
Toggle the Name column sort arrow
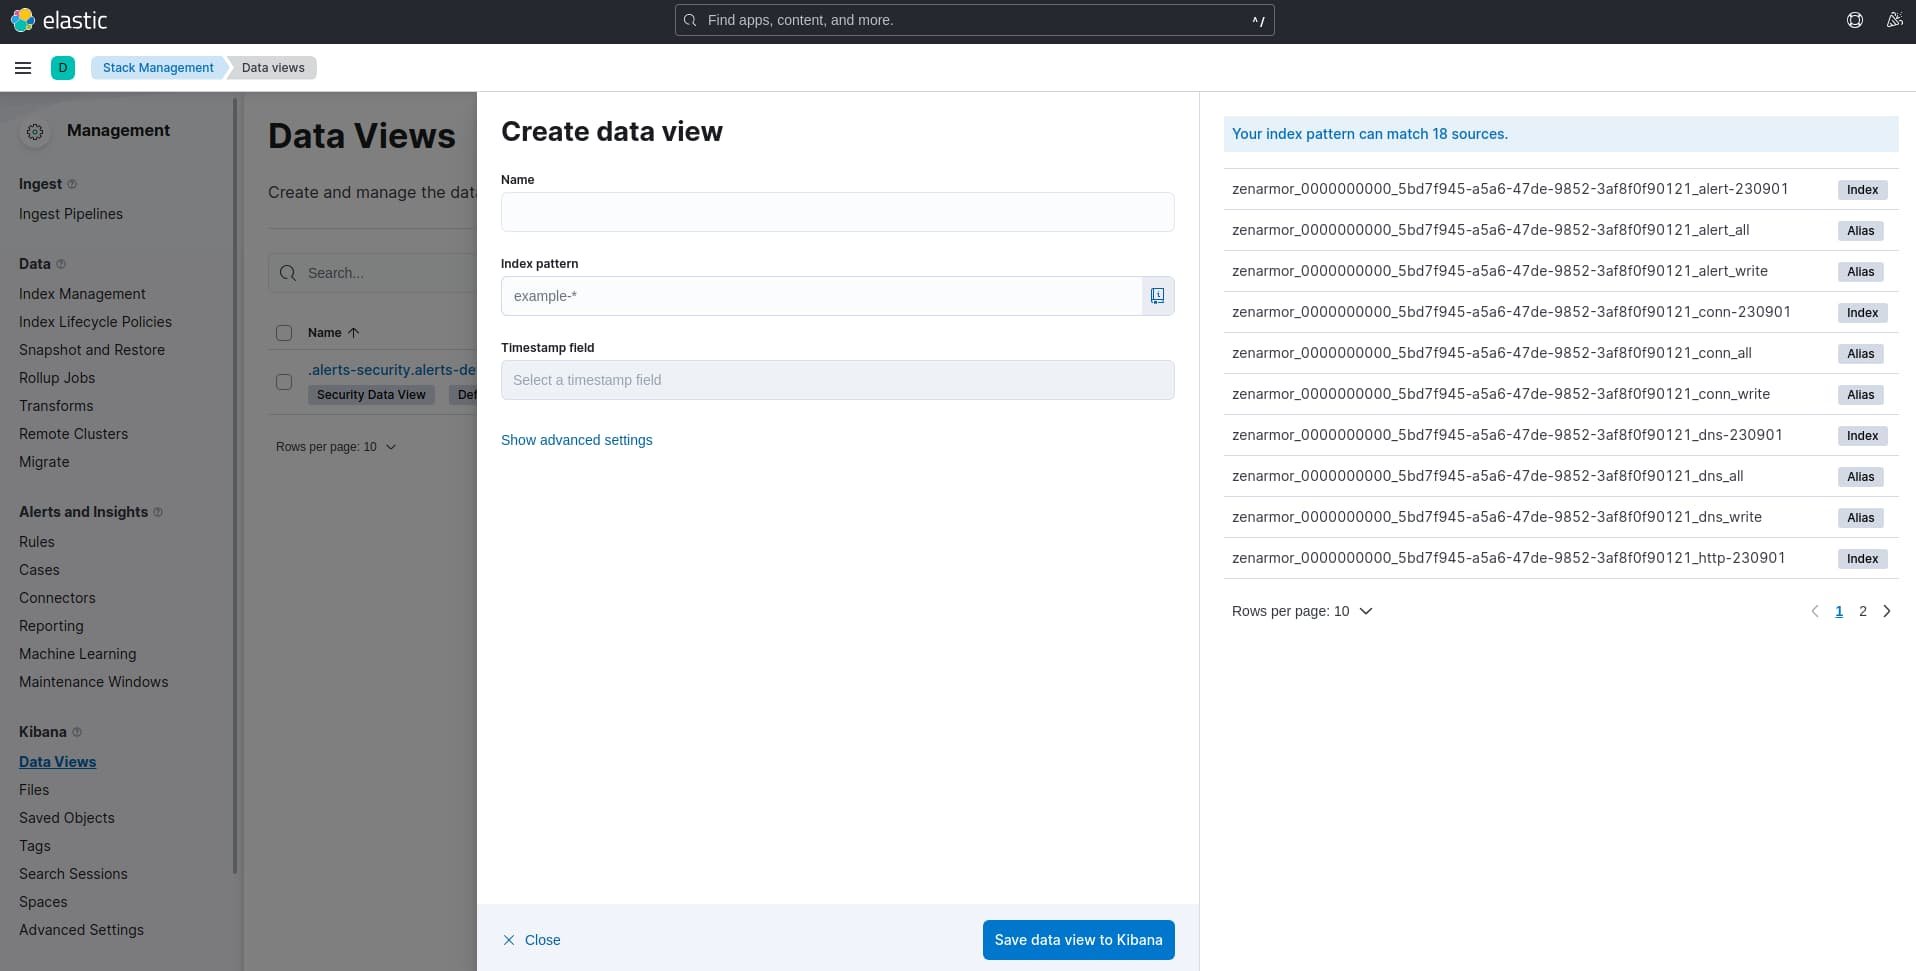point(355,333)
